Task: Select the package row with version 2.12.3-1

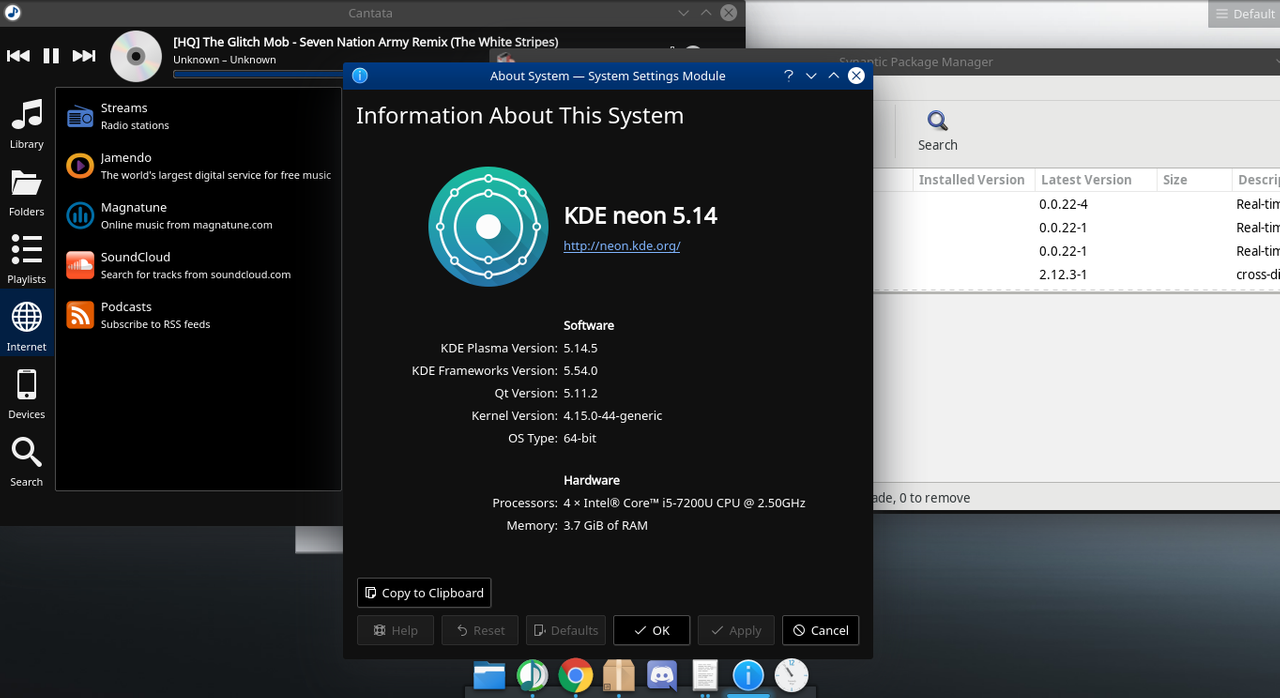Action: pyautogui.click(x=1076, y=275)
